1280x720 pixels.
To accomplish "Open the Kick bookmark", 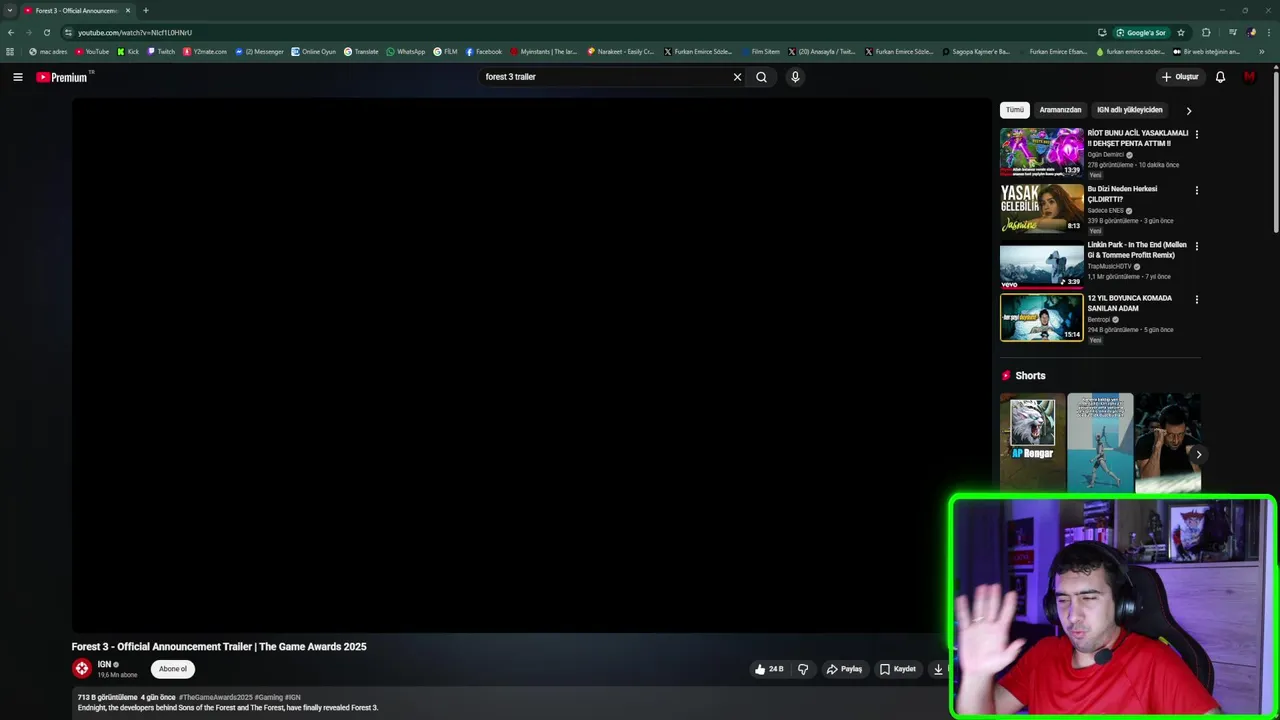I will (x=128, y=52).
